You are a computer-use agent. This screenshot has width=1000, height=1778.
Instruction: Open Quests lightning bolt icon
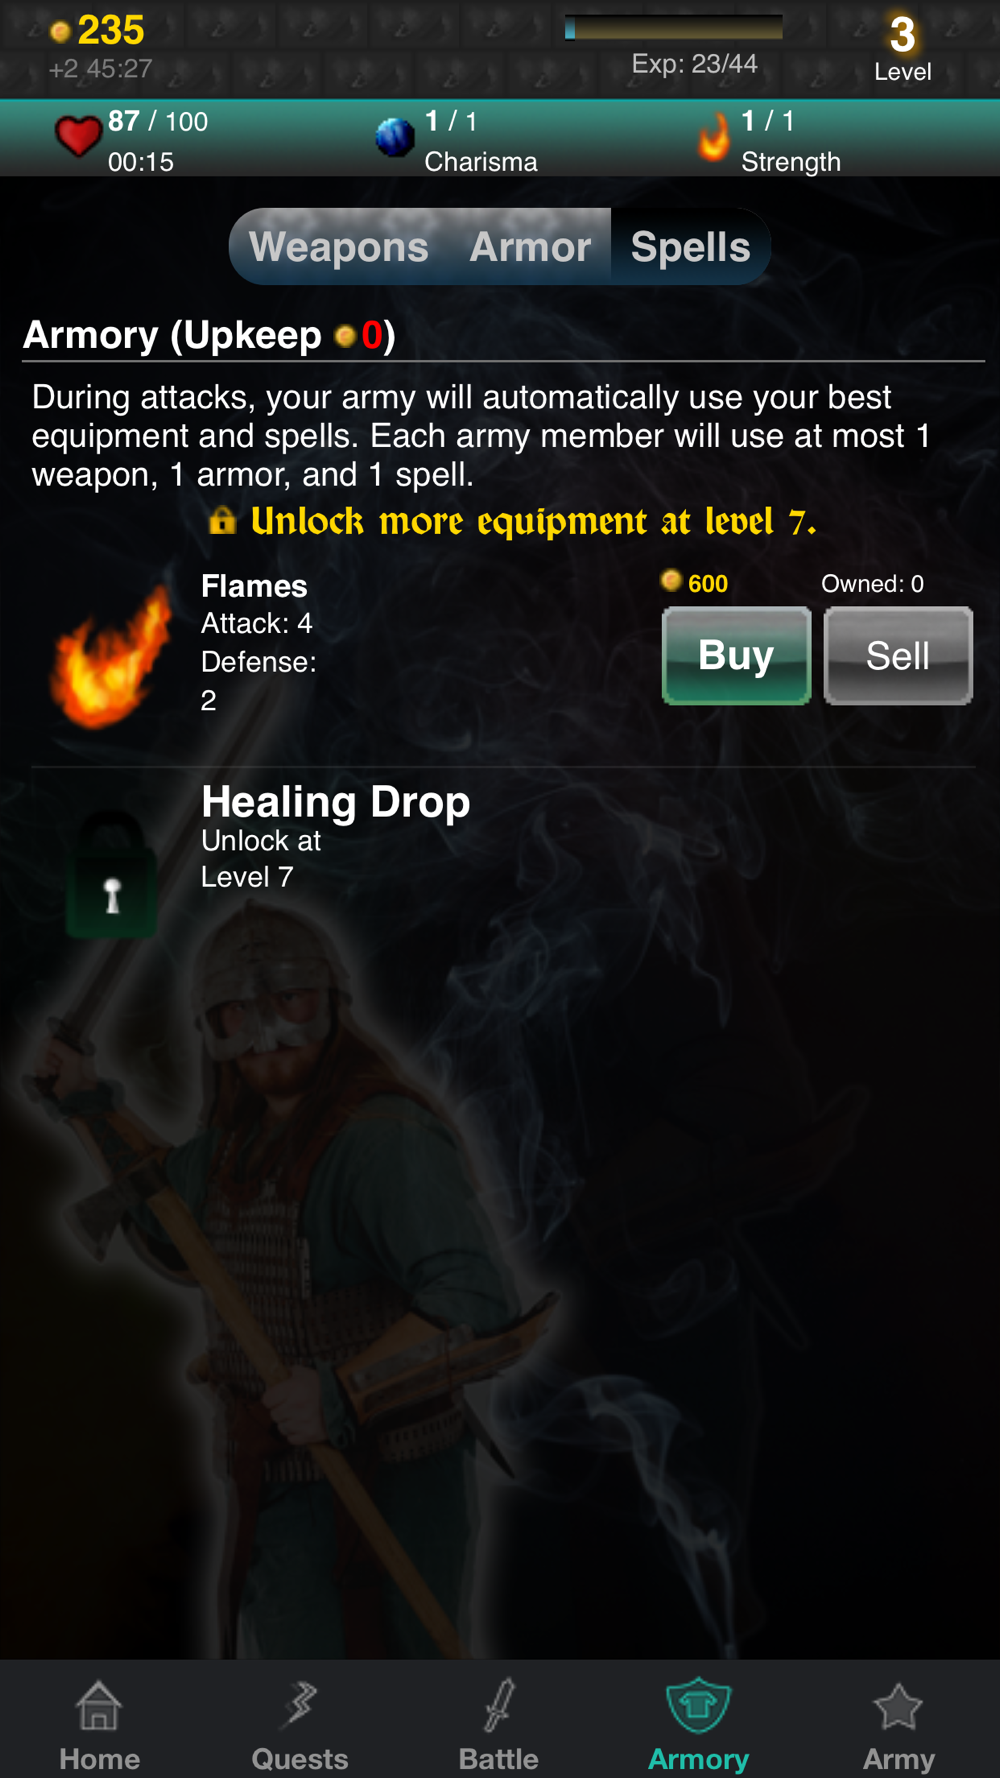(x=300, y=1706)
